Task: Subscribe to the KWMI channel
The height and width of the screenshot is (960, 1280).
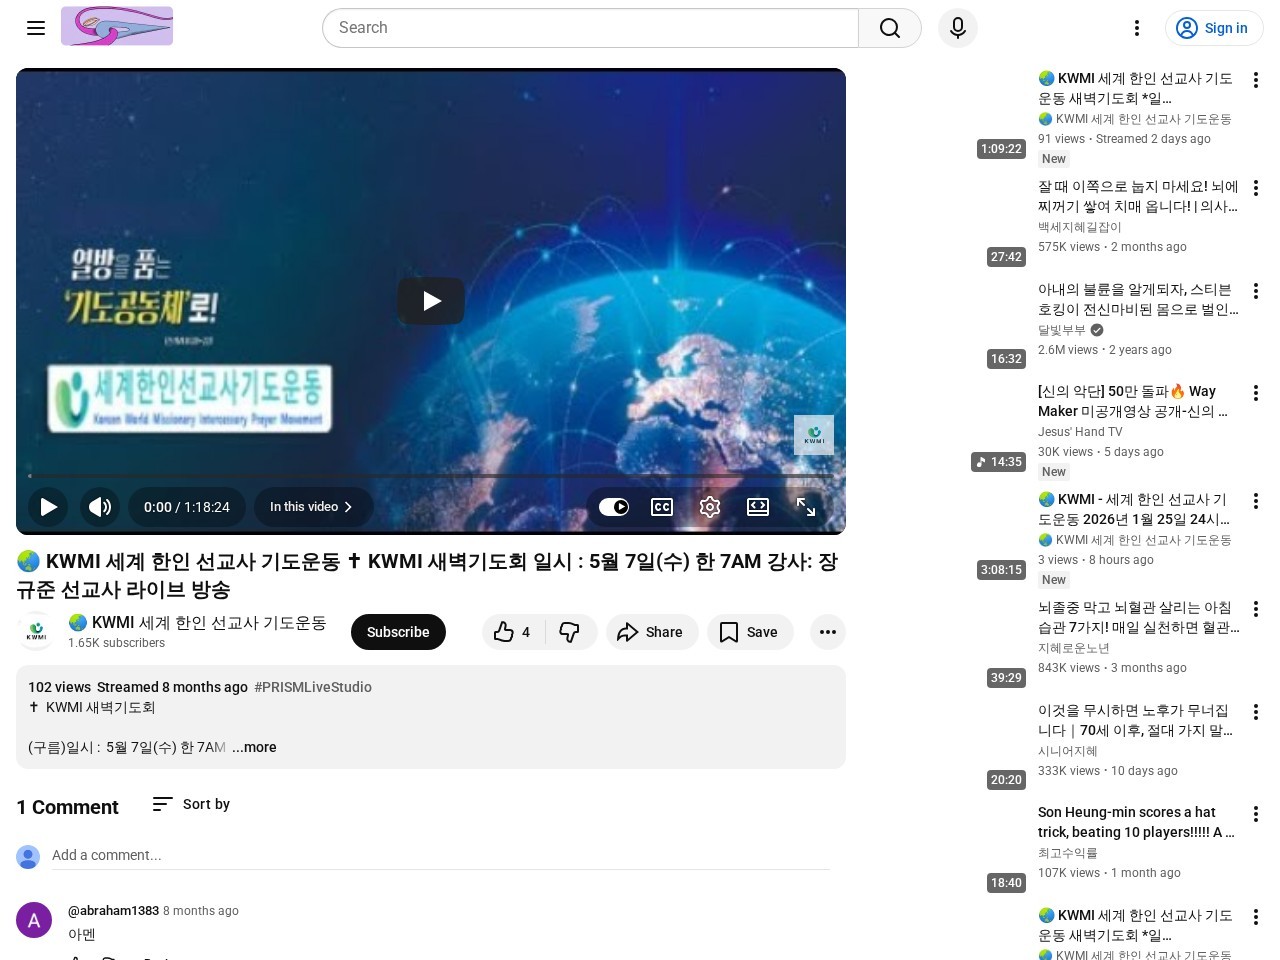Action: [398, 632]
